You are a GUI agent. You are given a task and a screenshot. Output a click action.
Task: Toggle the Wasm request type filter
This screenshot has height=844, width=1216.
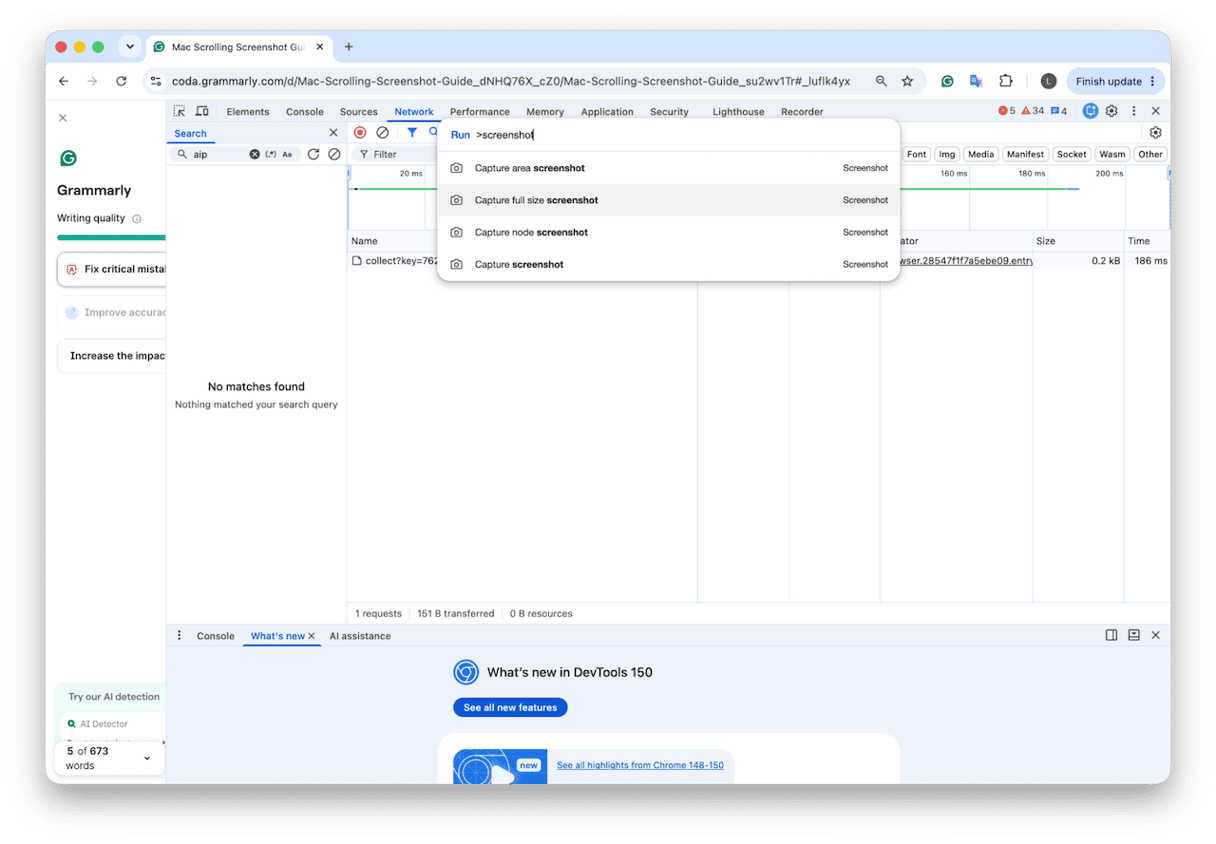1112,154
